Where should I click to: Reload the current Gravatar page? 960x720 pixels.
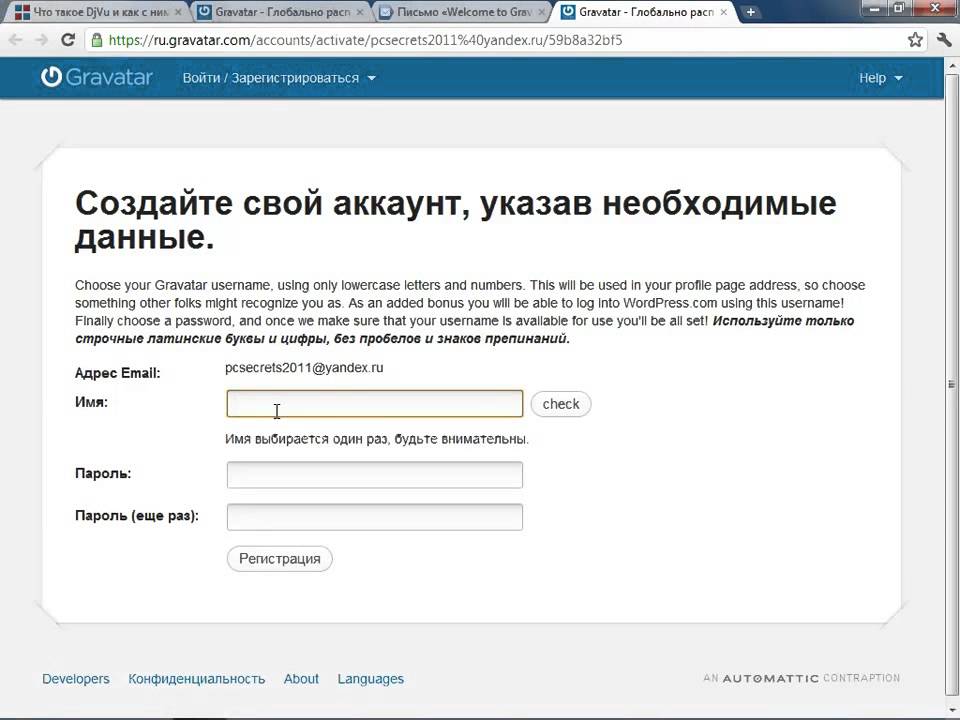coord(68,40)
